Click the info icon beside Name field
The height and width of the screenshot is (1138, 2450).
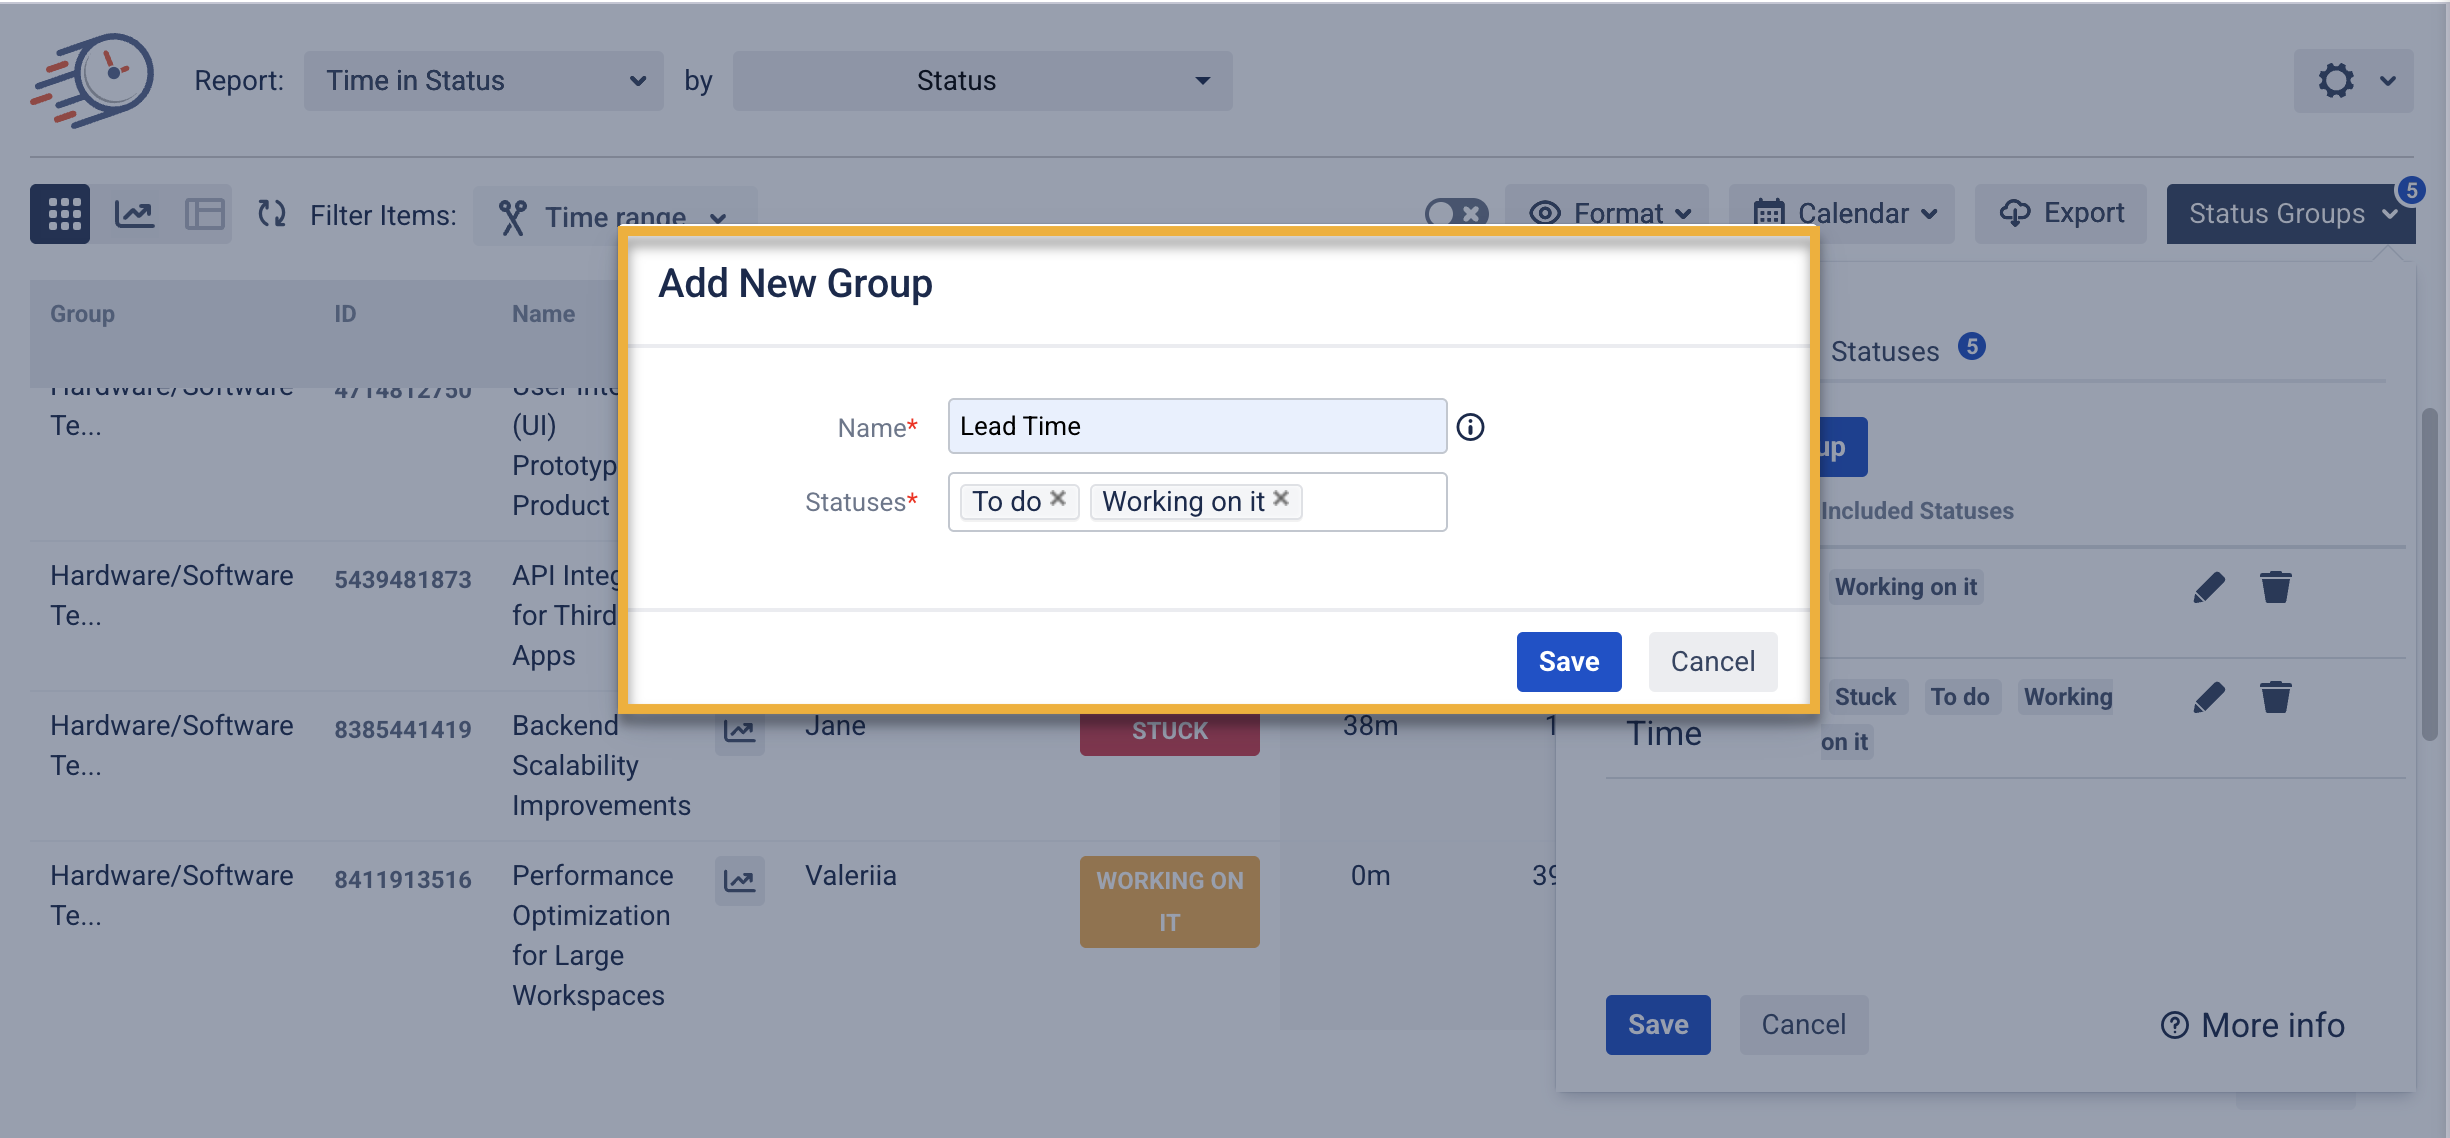click(x=1470, y=427)
